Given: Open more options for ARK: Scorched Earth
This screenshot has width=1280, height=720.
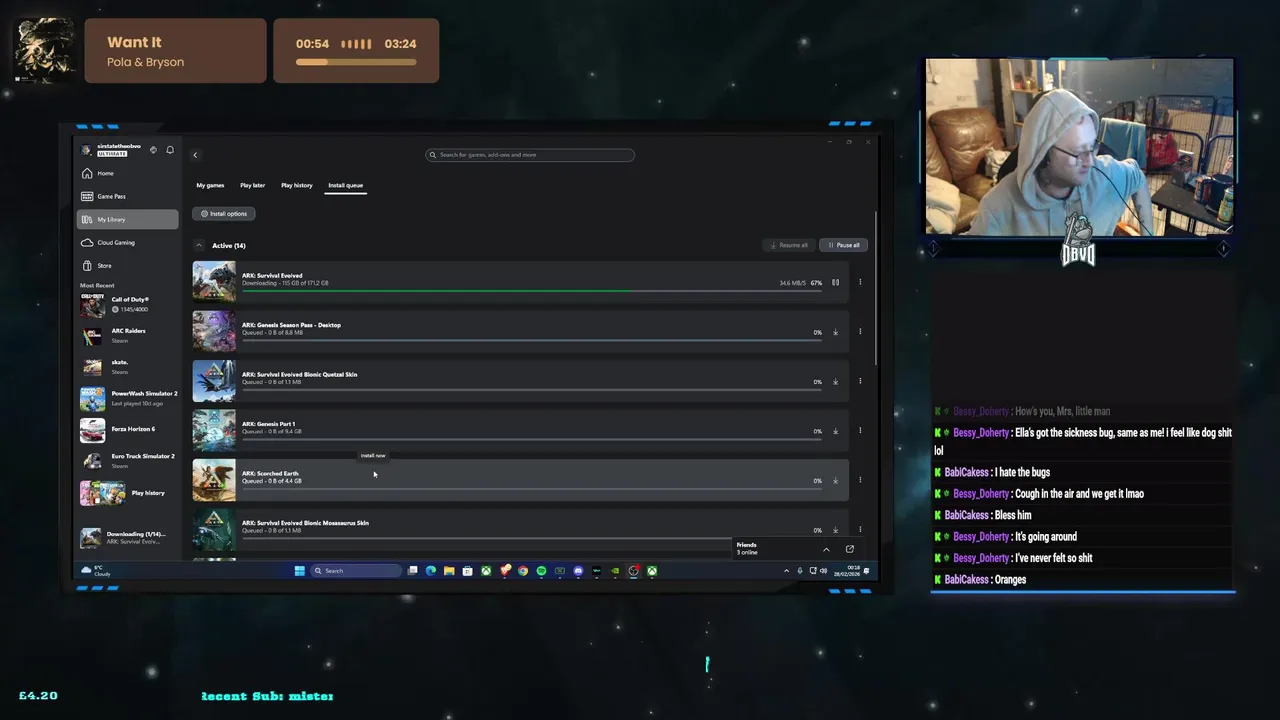Looking at the screenshot, I should point(860,480).
